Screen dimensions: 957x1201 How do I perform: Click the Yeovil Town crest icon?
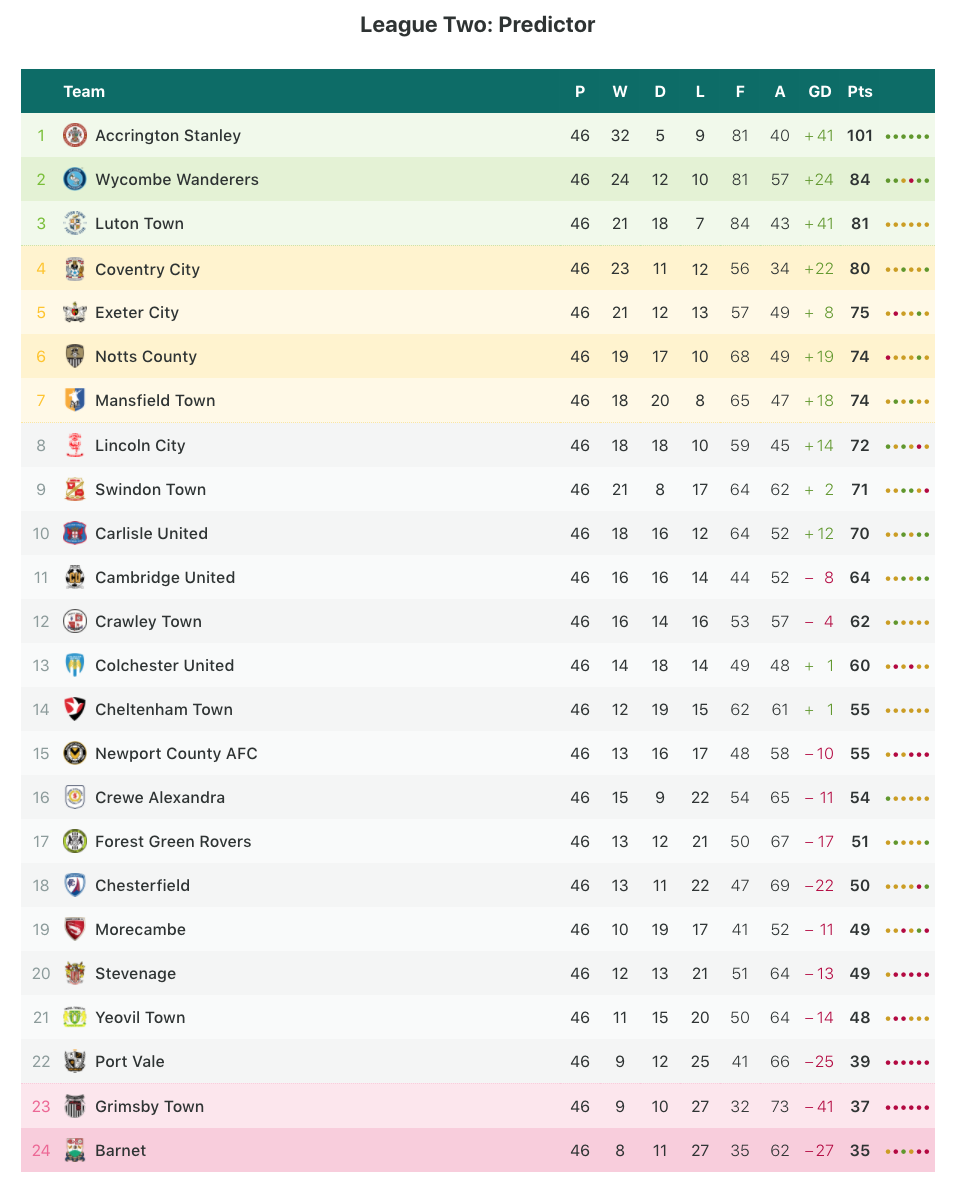coord(75,1017)
